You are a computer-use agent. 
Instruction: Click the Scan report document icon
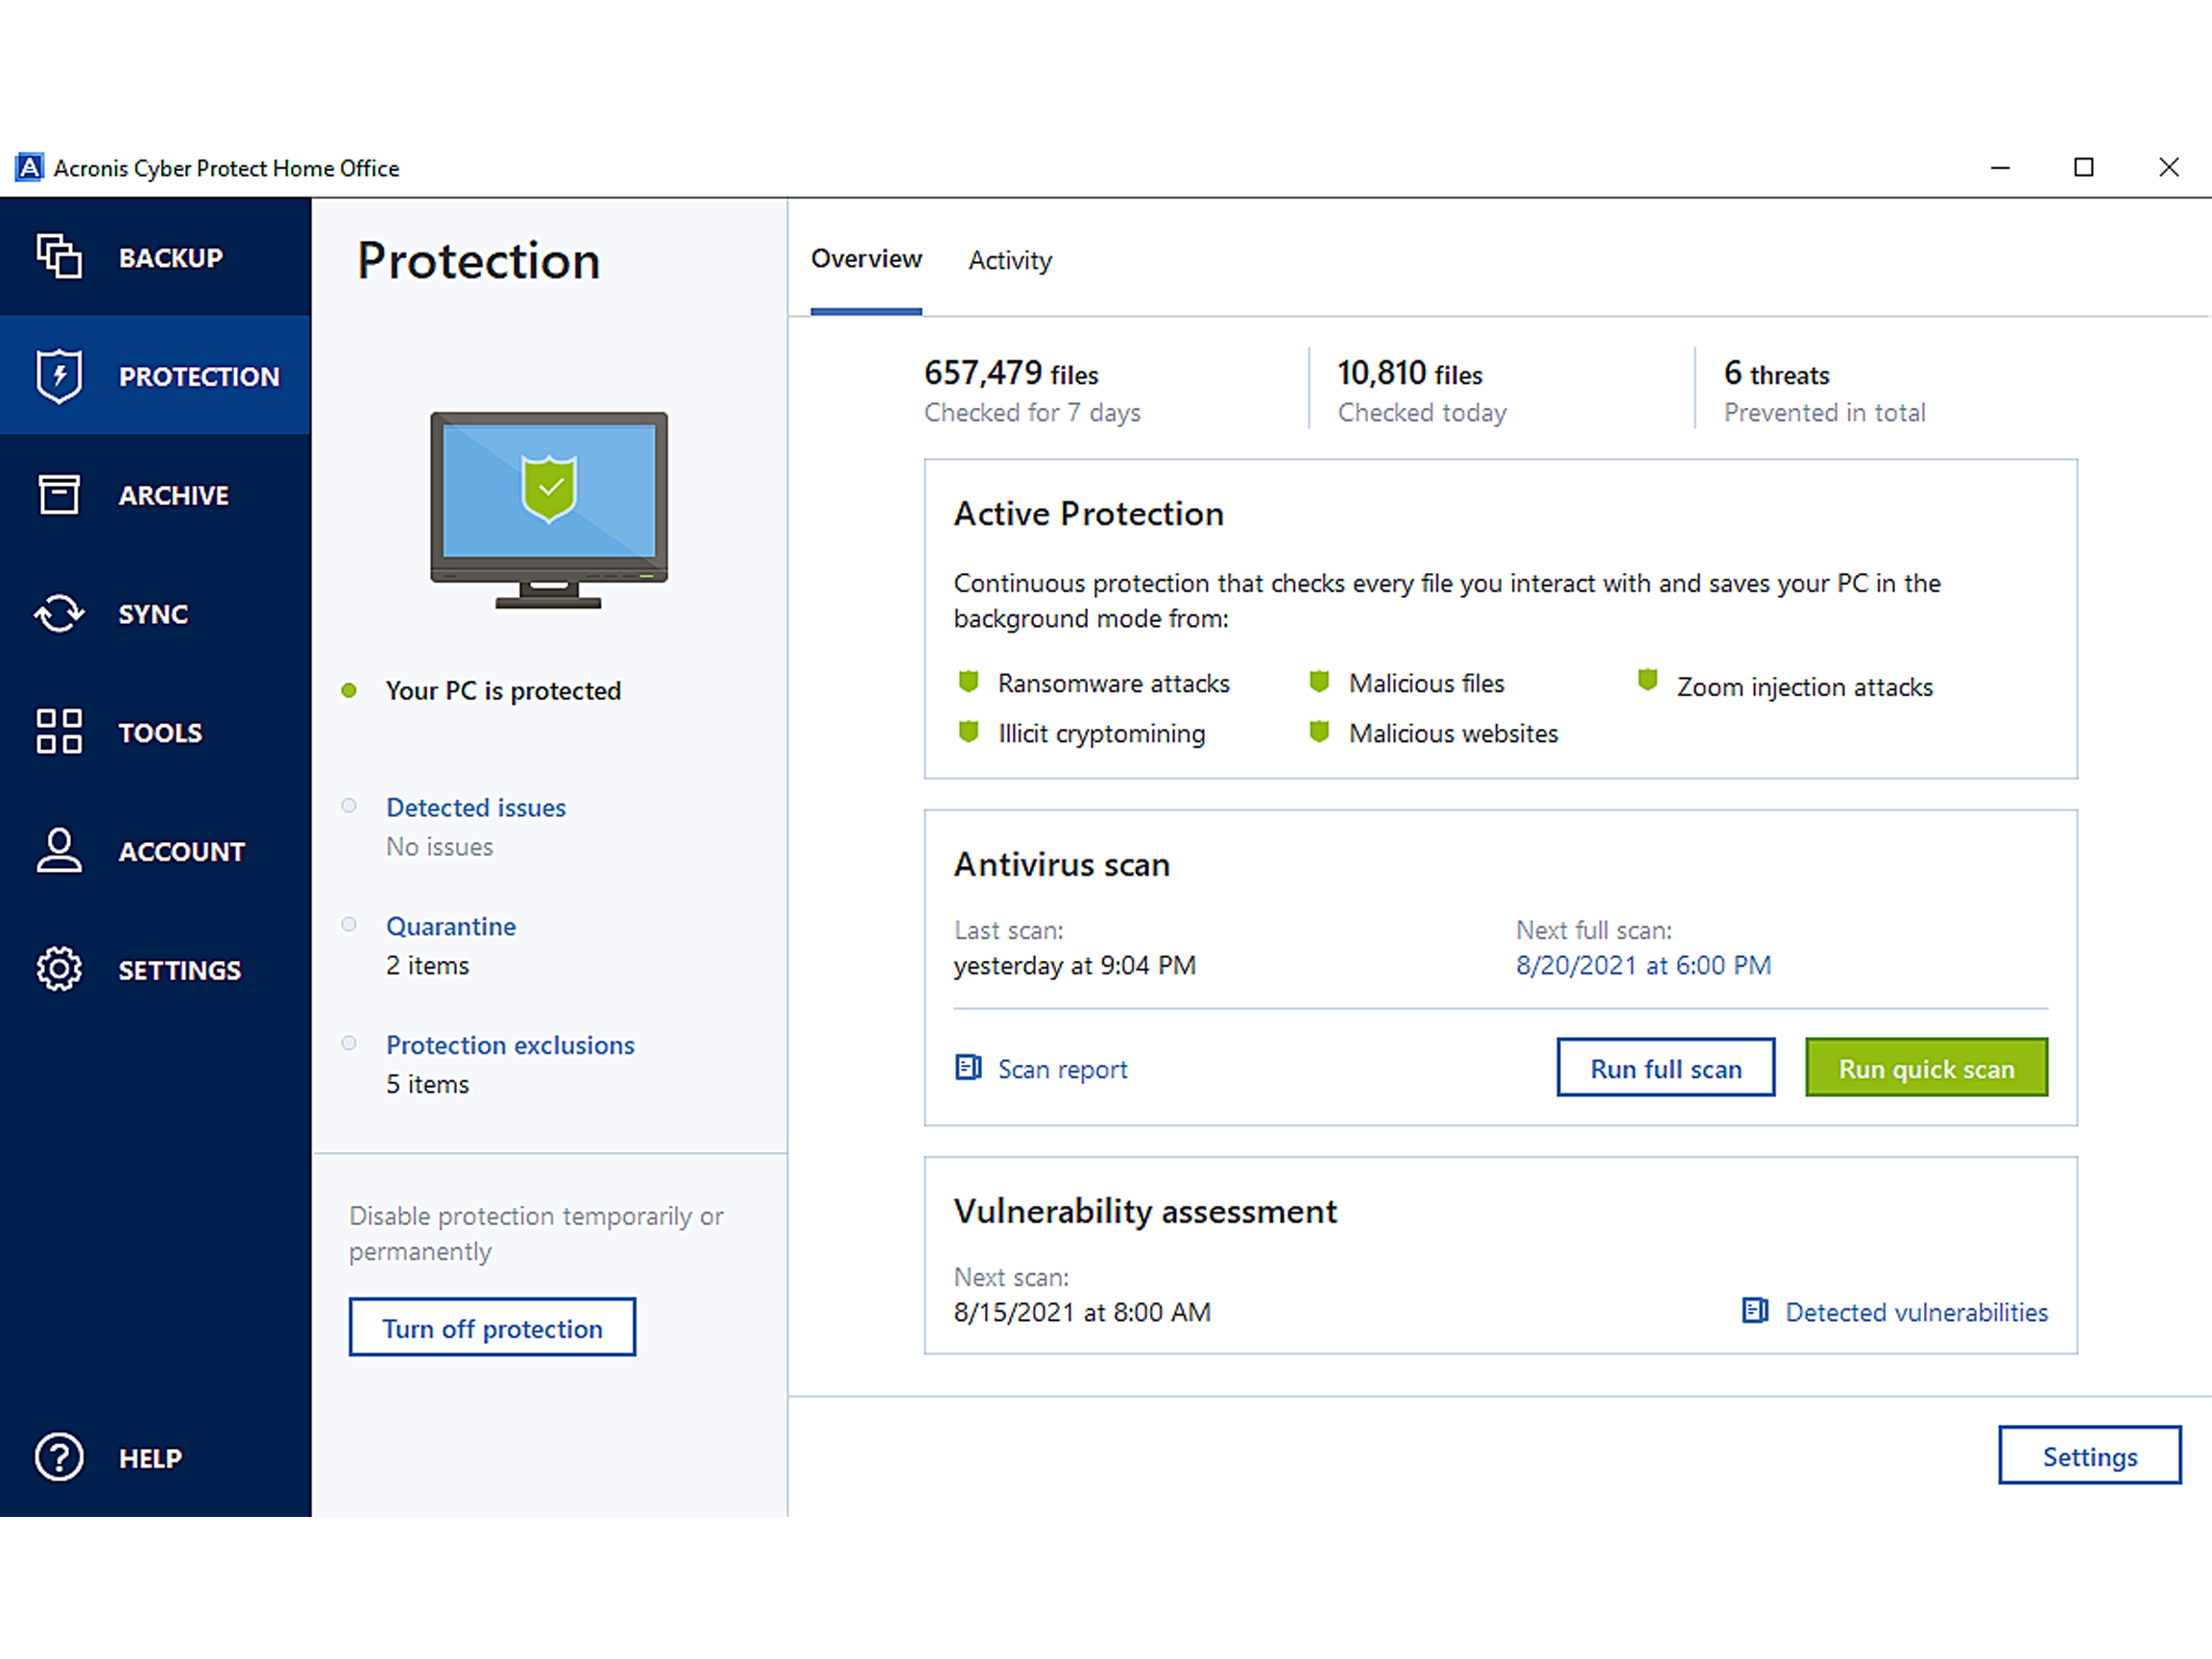[x=968, y=1068]
